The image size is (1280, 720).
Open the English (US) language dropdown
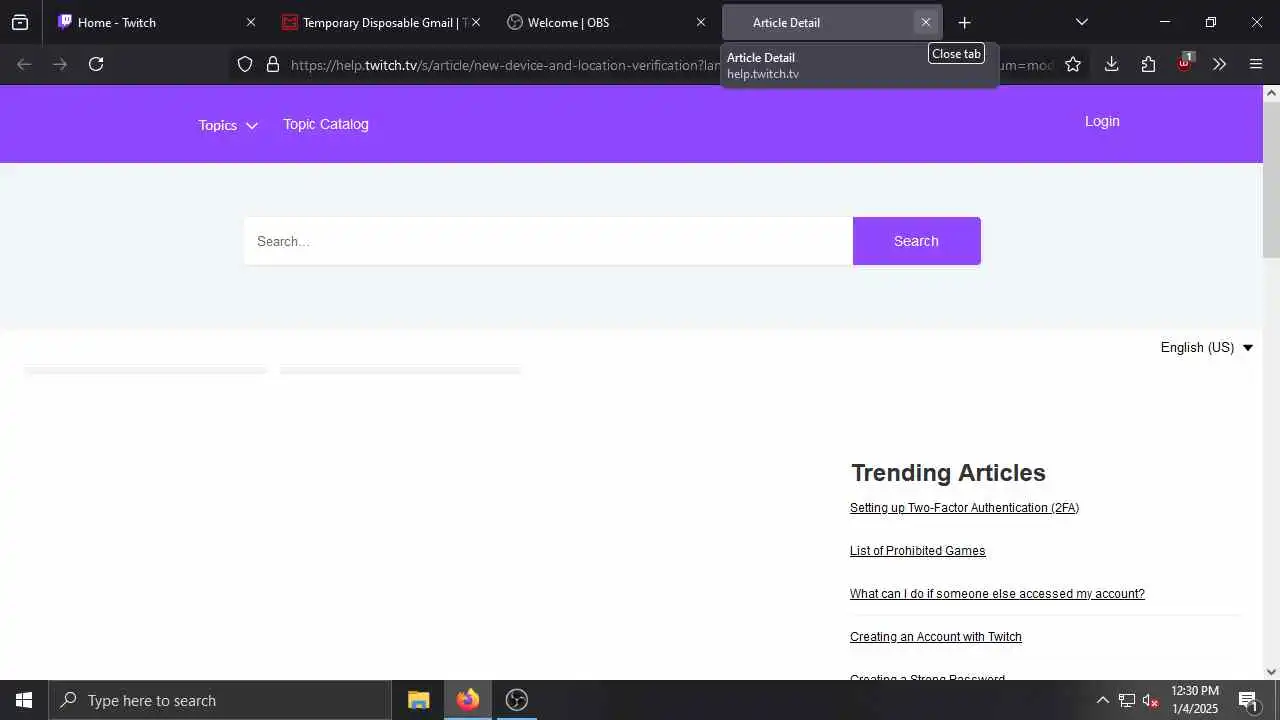click(x=1206, y=348)
